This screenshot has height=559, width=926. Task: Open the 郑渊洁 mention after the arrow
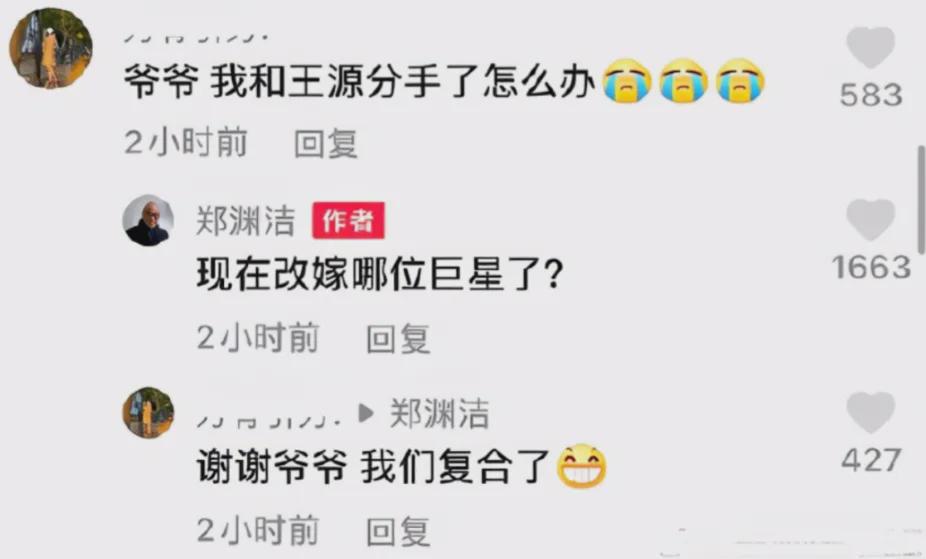point(439,413)
